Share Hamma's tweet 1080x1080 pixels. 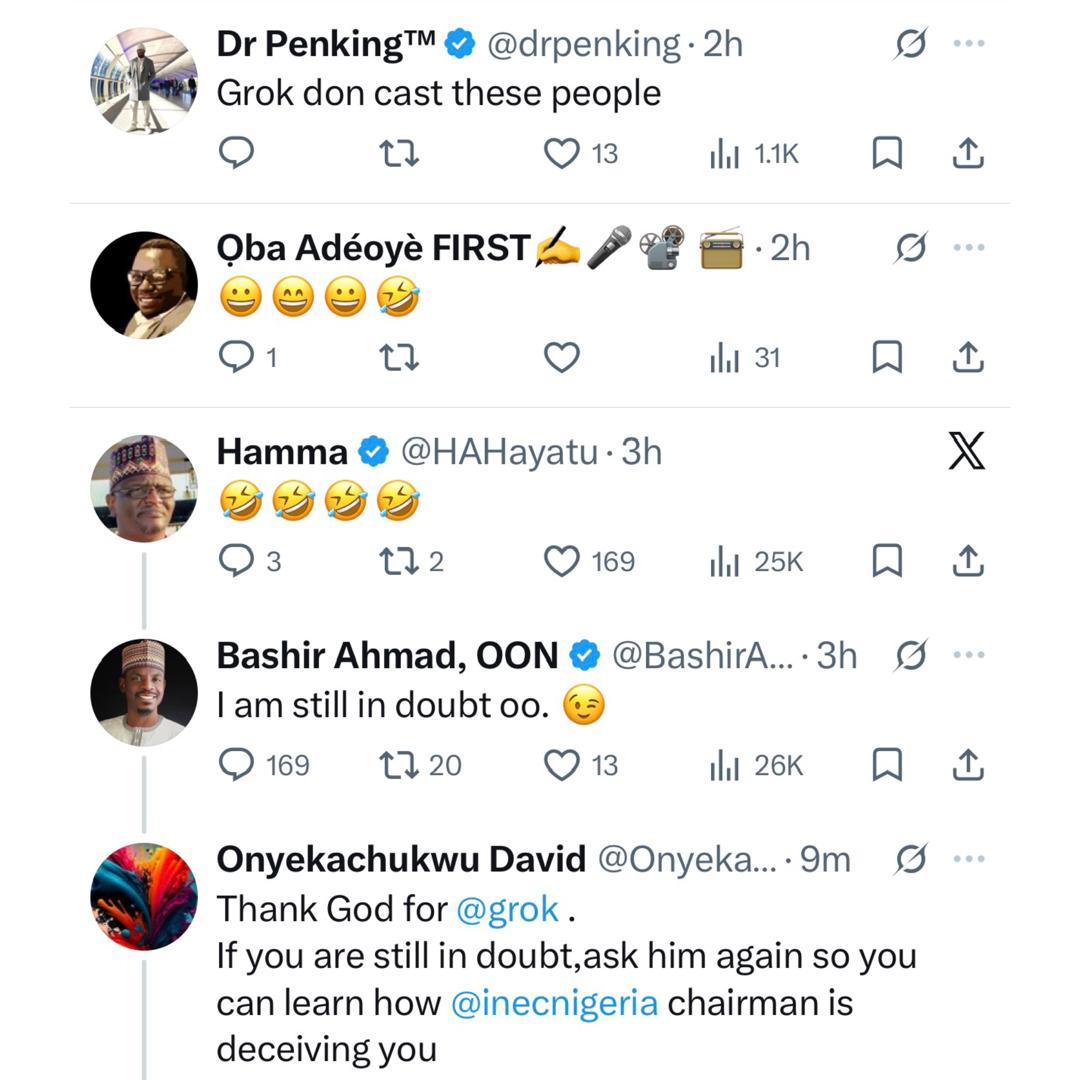pyautogui.click(x=968, y=561)
